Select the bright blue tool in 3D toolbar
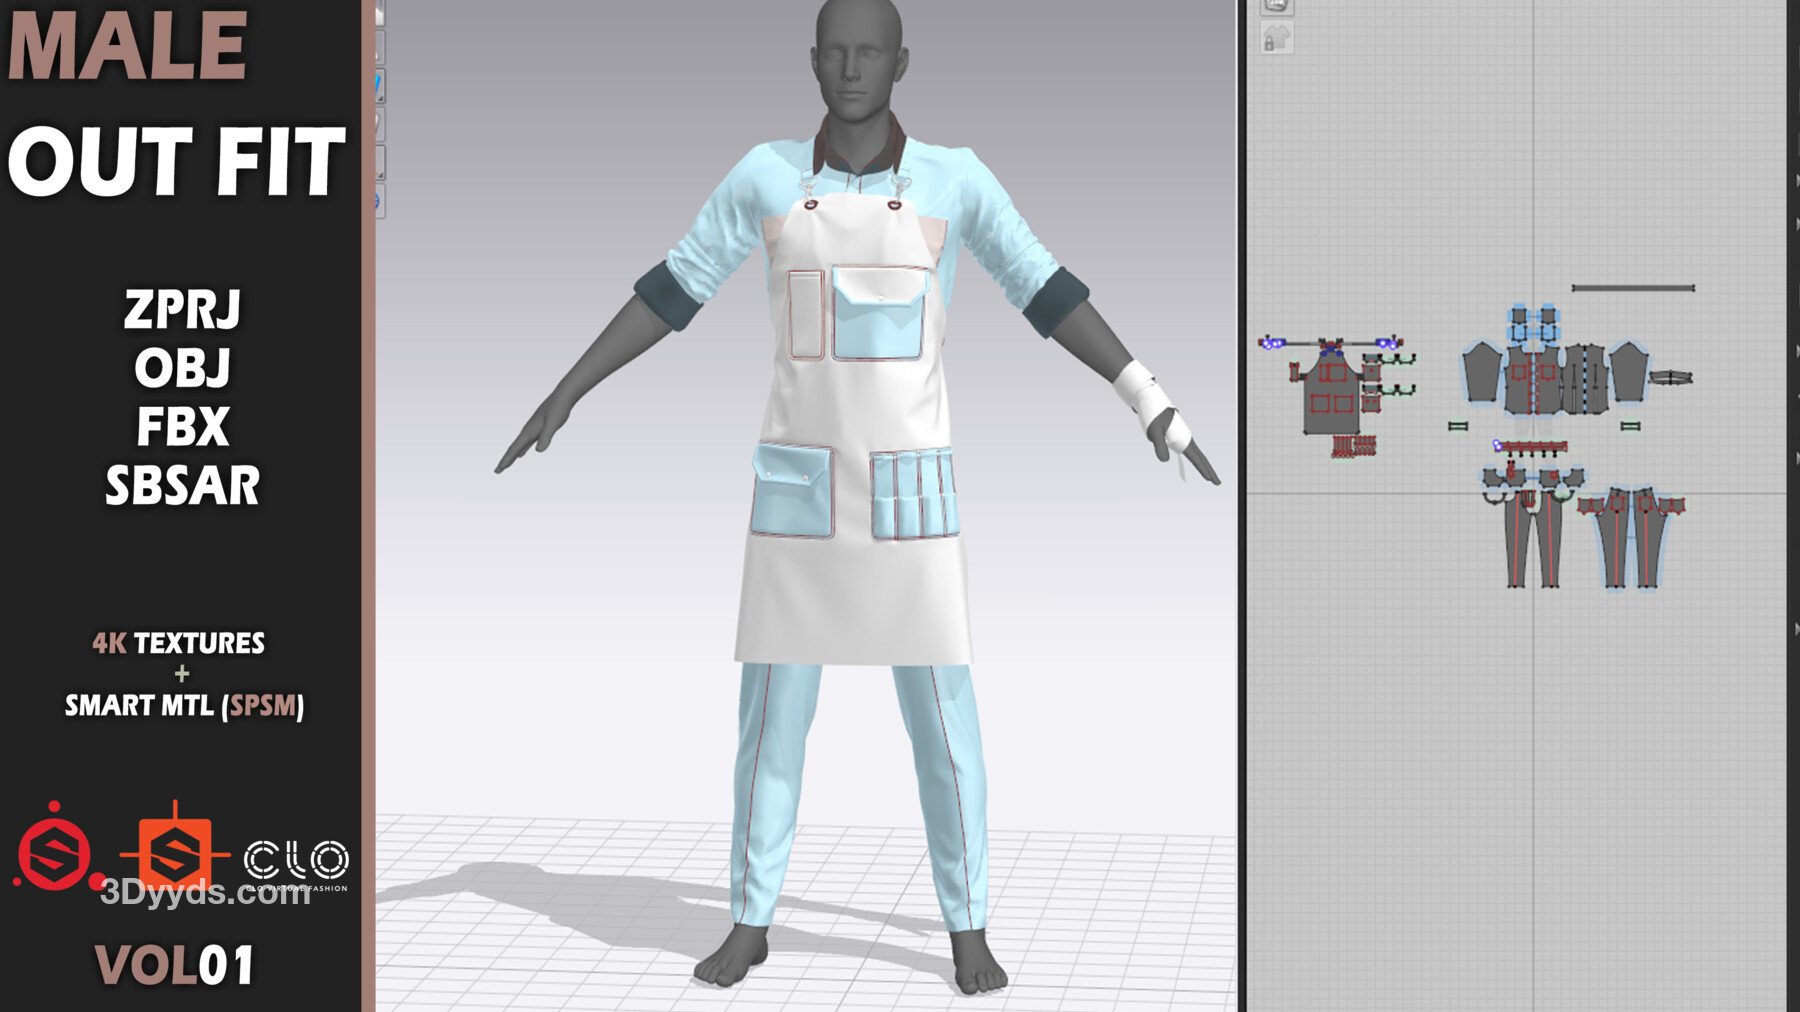 (x=379, y=85)
